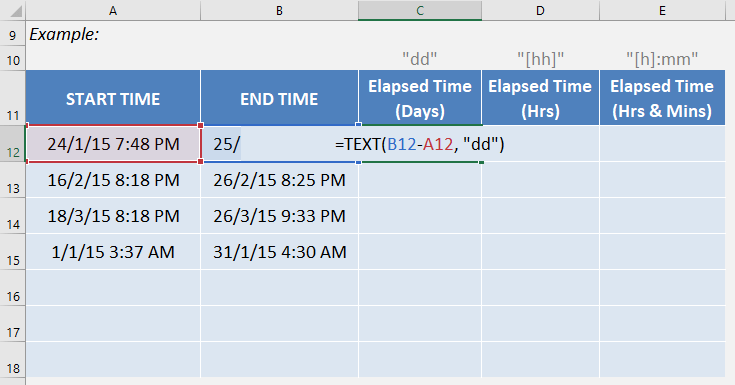The height and width of the screenshot is (385, 735).
Task: Click the Elapsed Time (Days) header
Action: pyautogui.click(x=420, y=98)
